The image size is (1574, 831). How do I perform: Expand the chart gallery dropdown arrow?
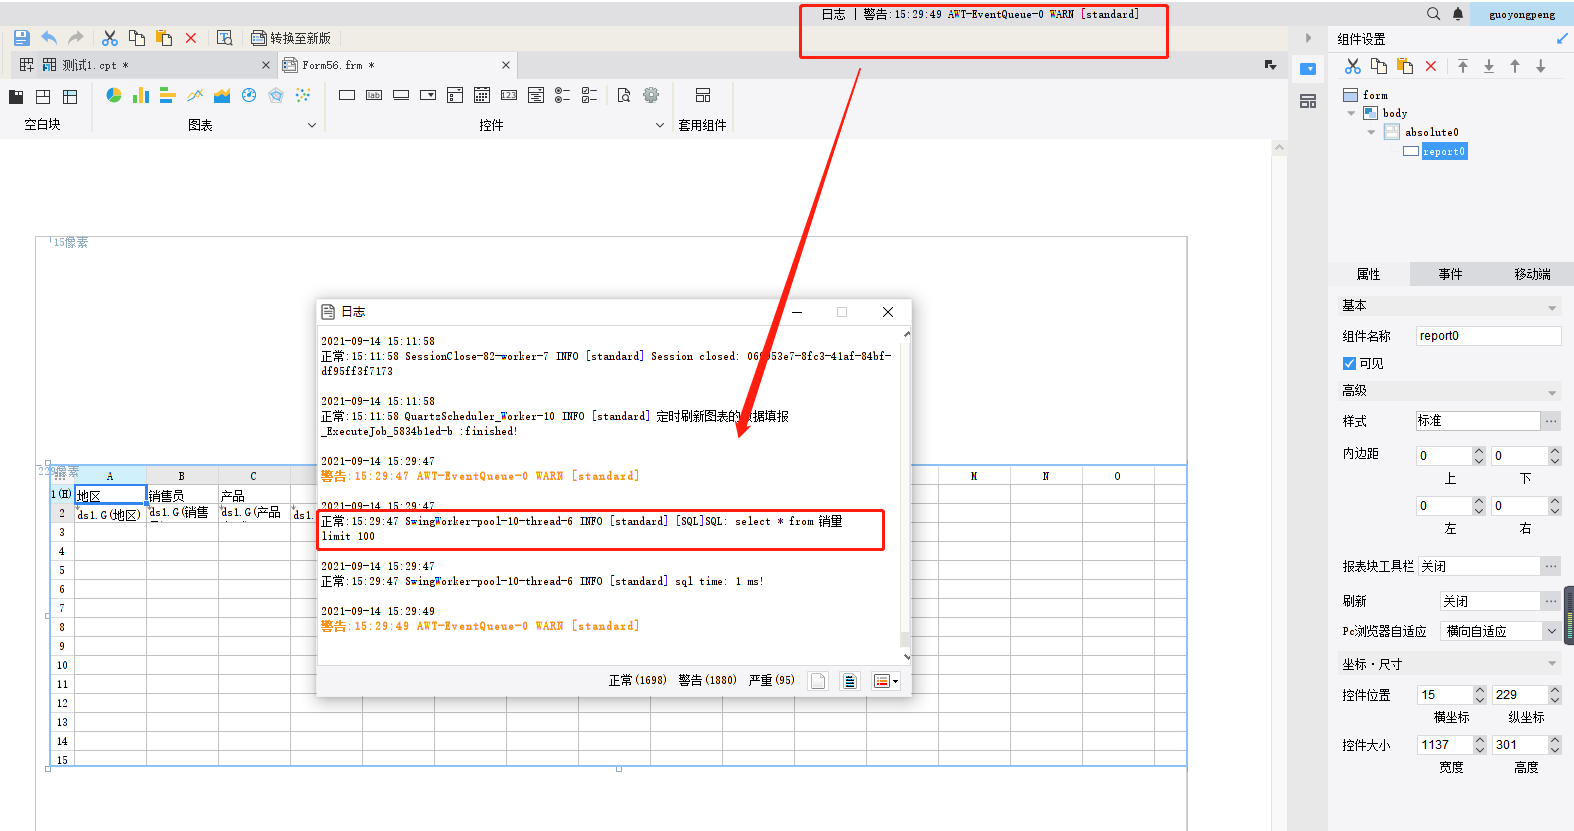(x=312, y=125)
